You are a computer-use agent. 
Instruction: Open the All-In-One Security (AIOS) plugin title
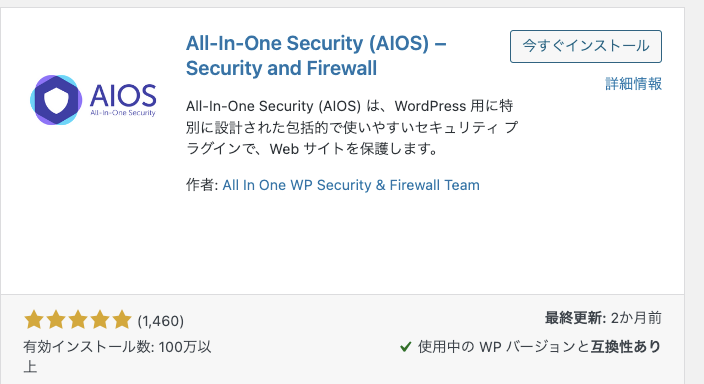[x=316, y=56]
